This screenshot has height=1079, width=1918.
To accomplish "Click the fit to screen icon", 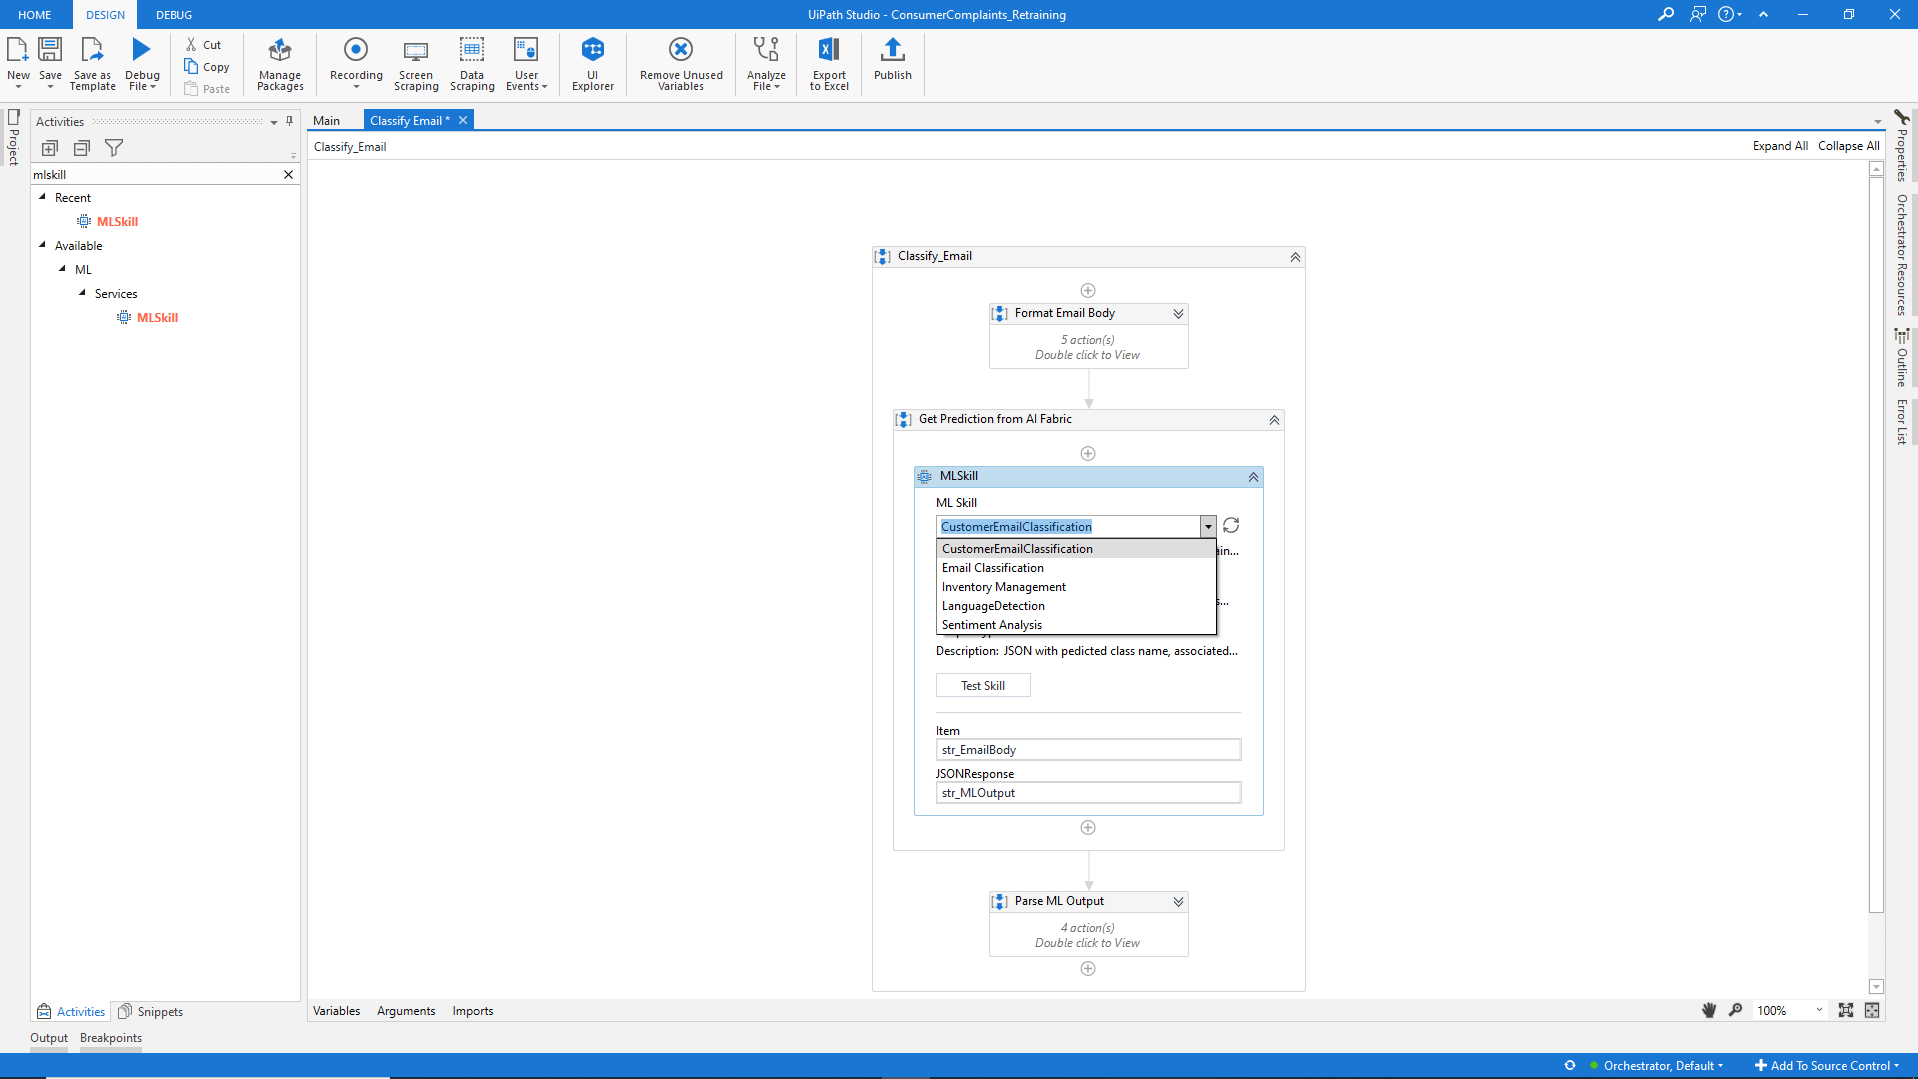I will 1846,1010.
